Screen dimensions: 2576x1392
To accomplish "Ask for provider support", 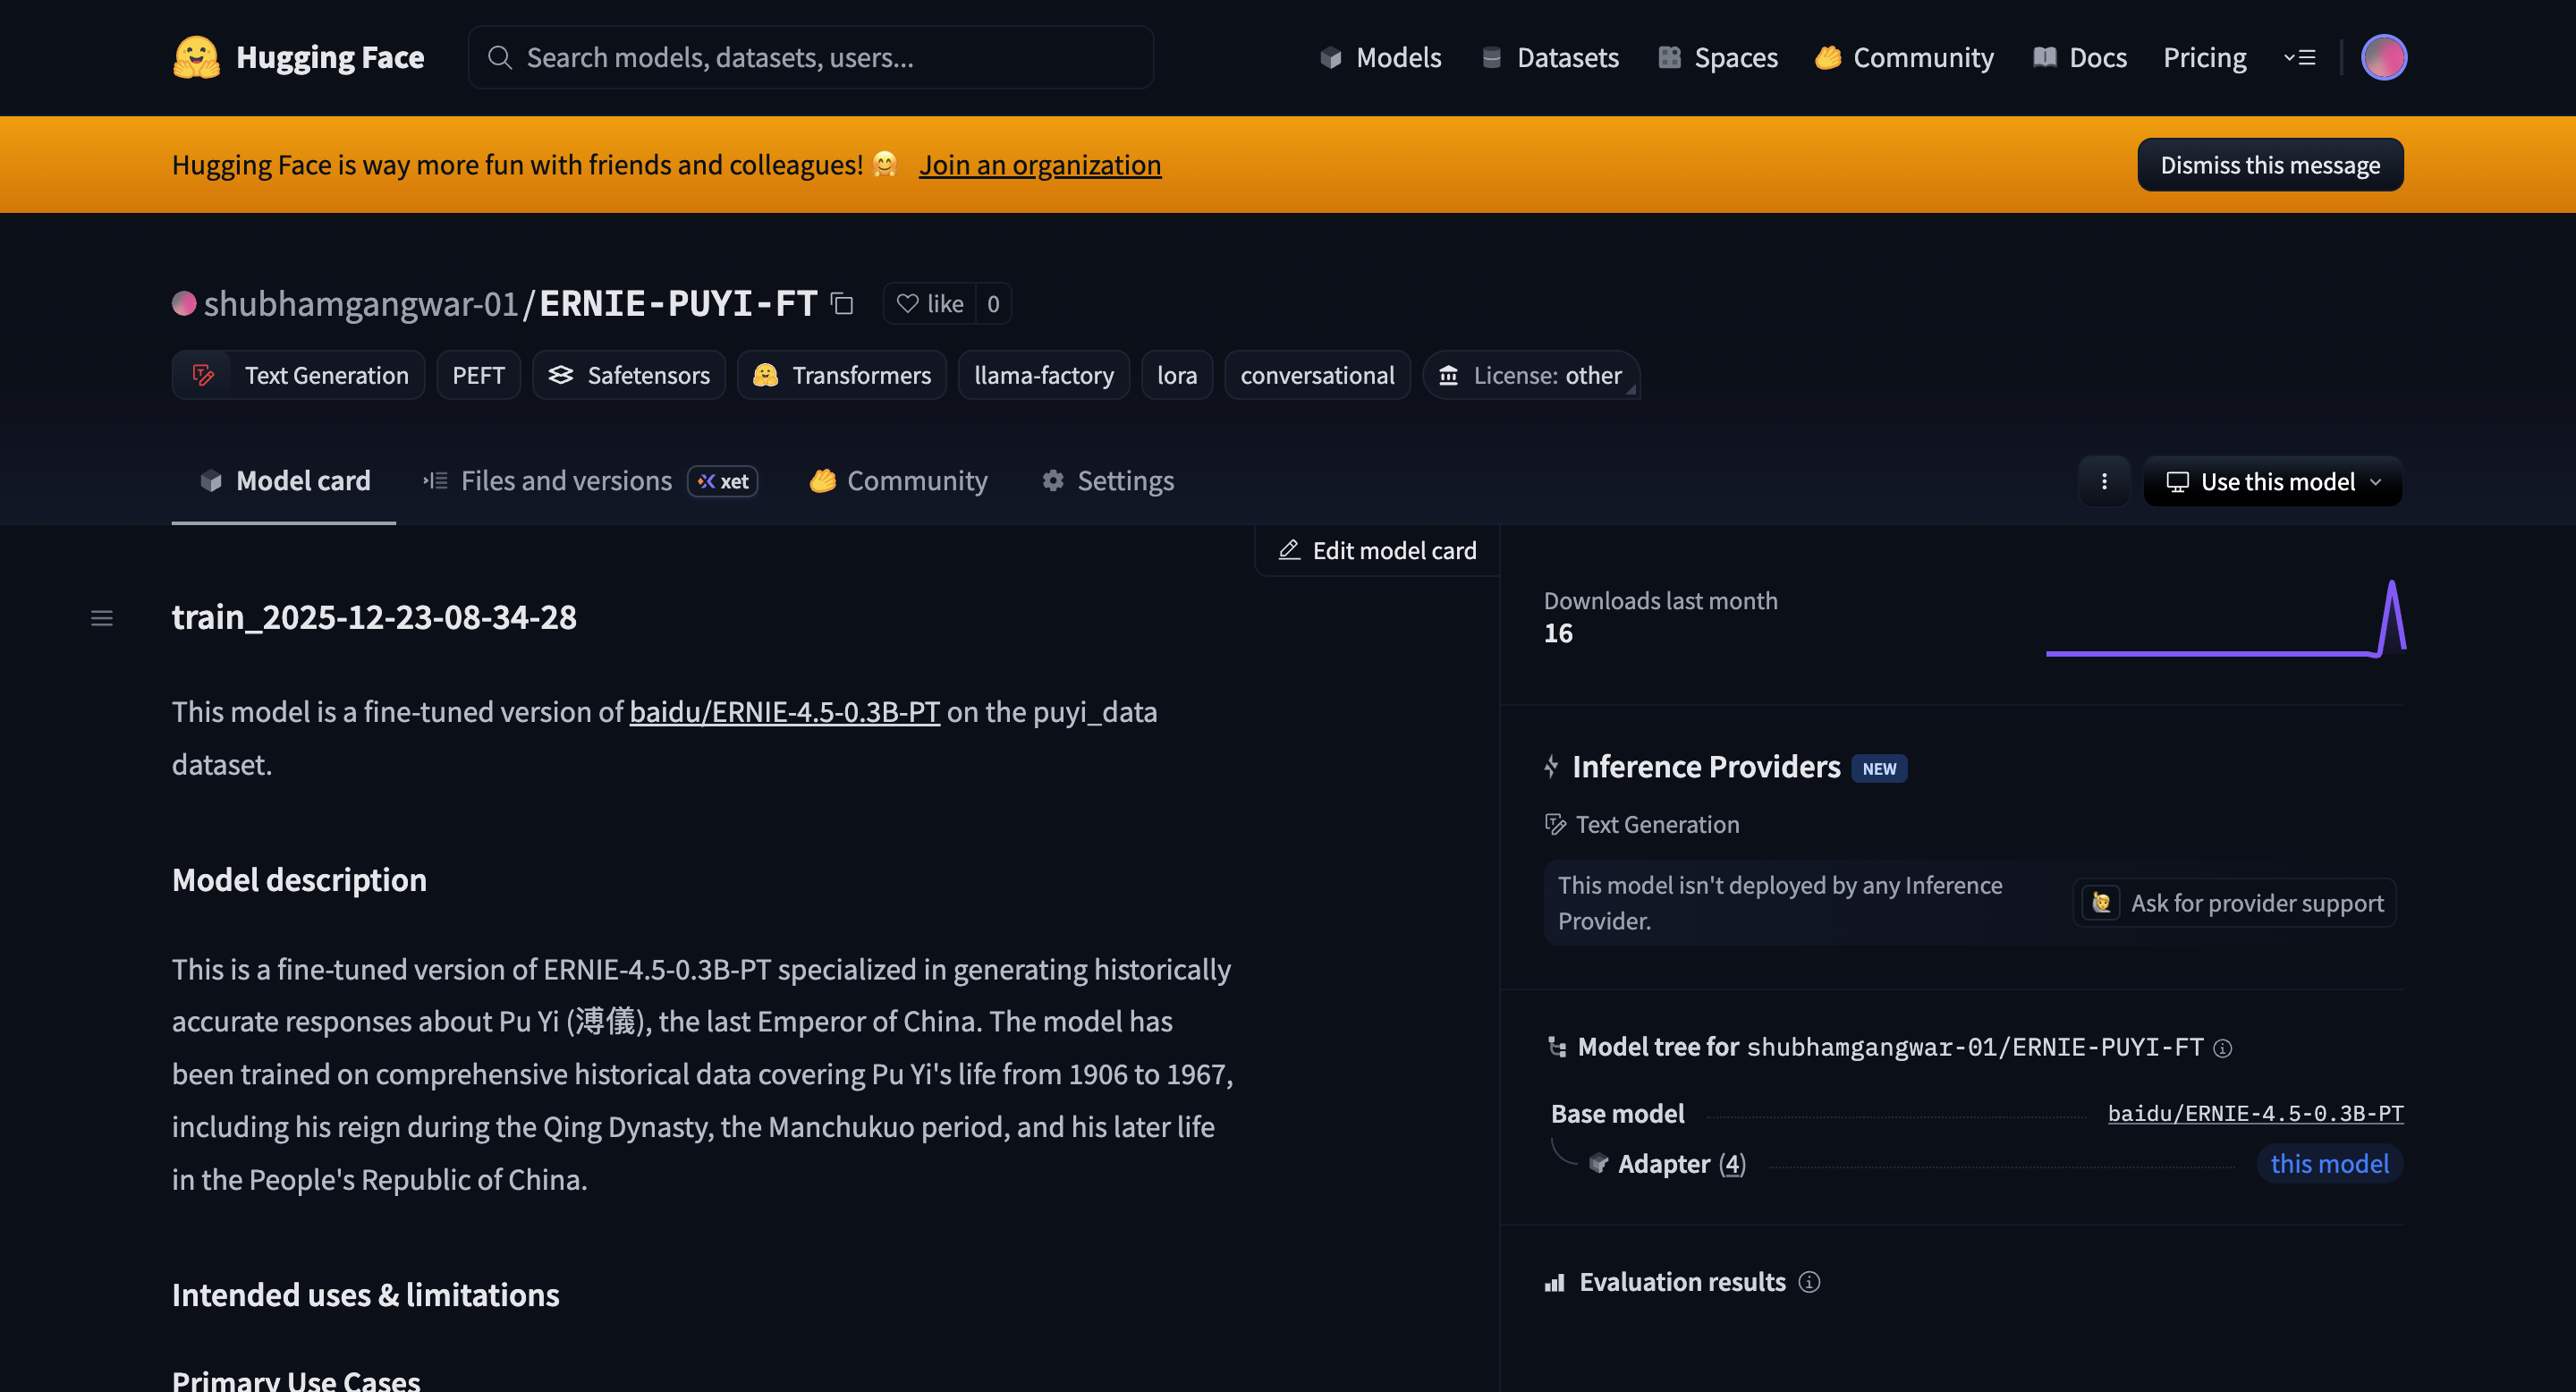I will [x=2234, y=904].
